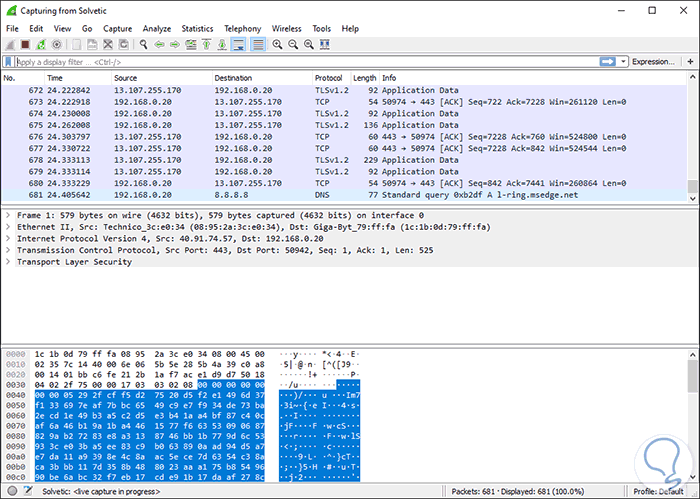Expand the Transport Layer Security section
Image resolution: width=700 pixels, height=499 pixels.
(8, 262)
